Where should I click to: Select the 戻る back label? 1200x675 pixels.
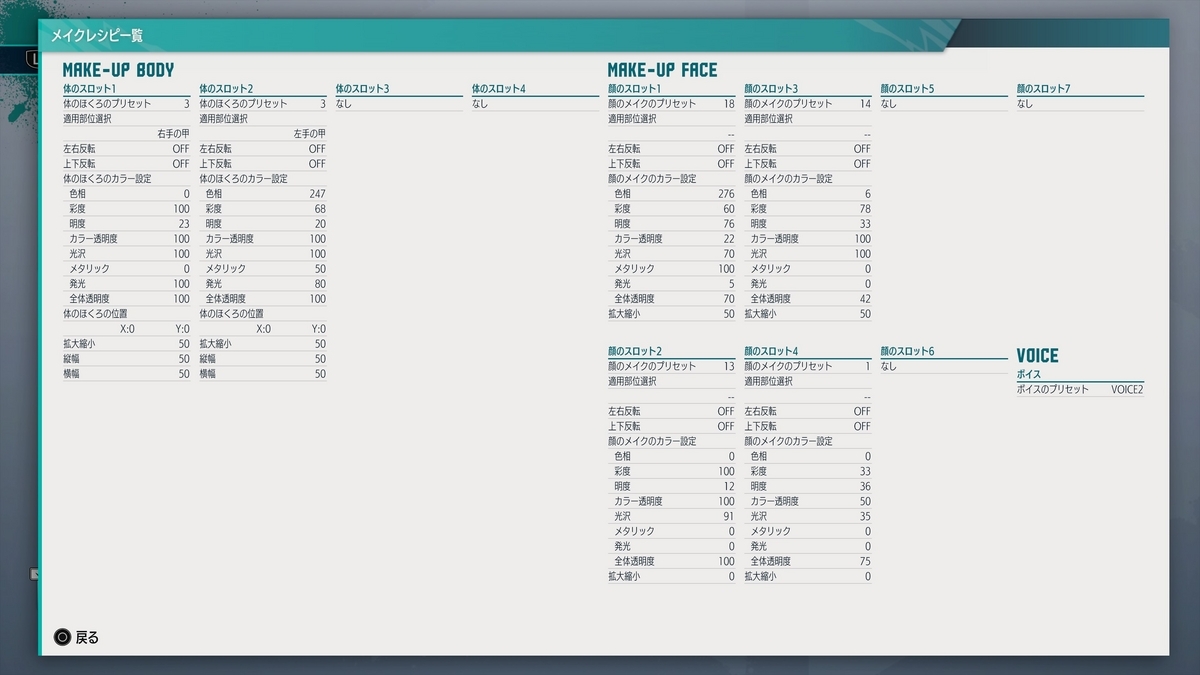tap(88, 637)
